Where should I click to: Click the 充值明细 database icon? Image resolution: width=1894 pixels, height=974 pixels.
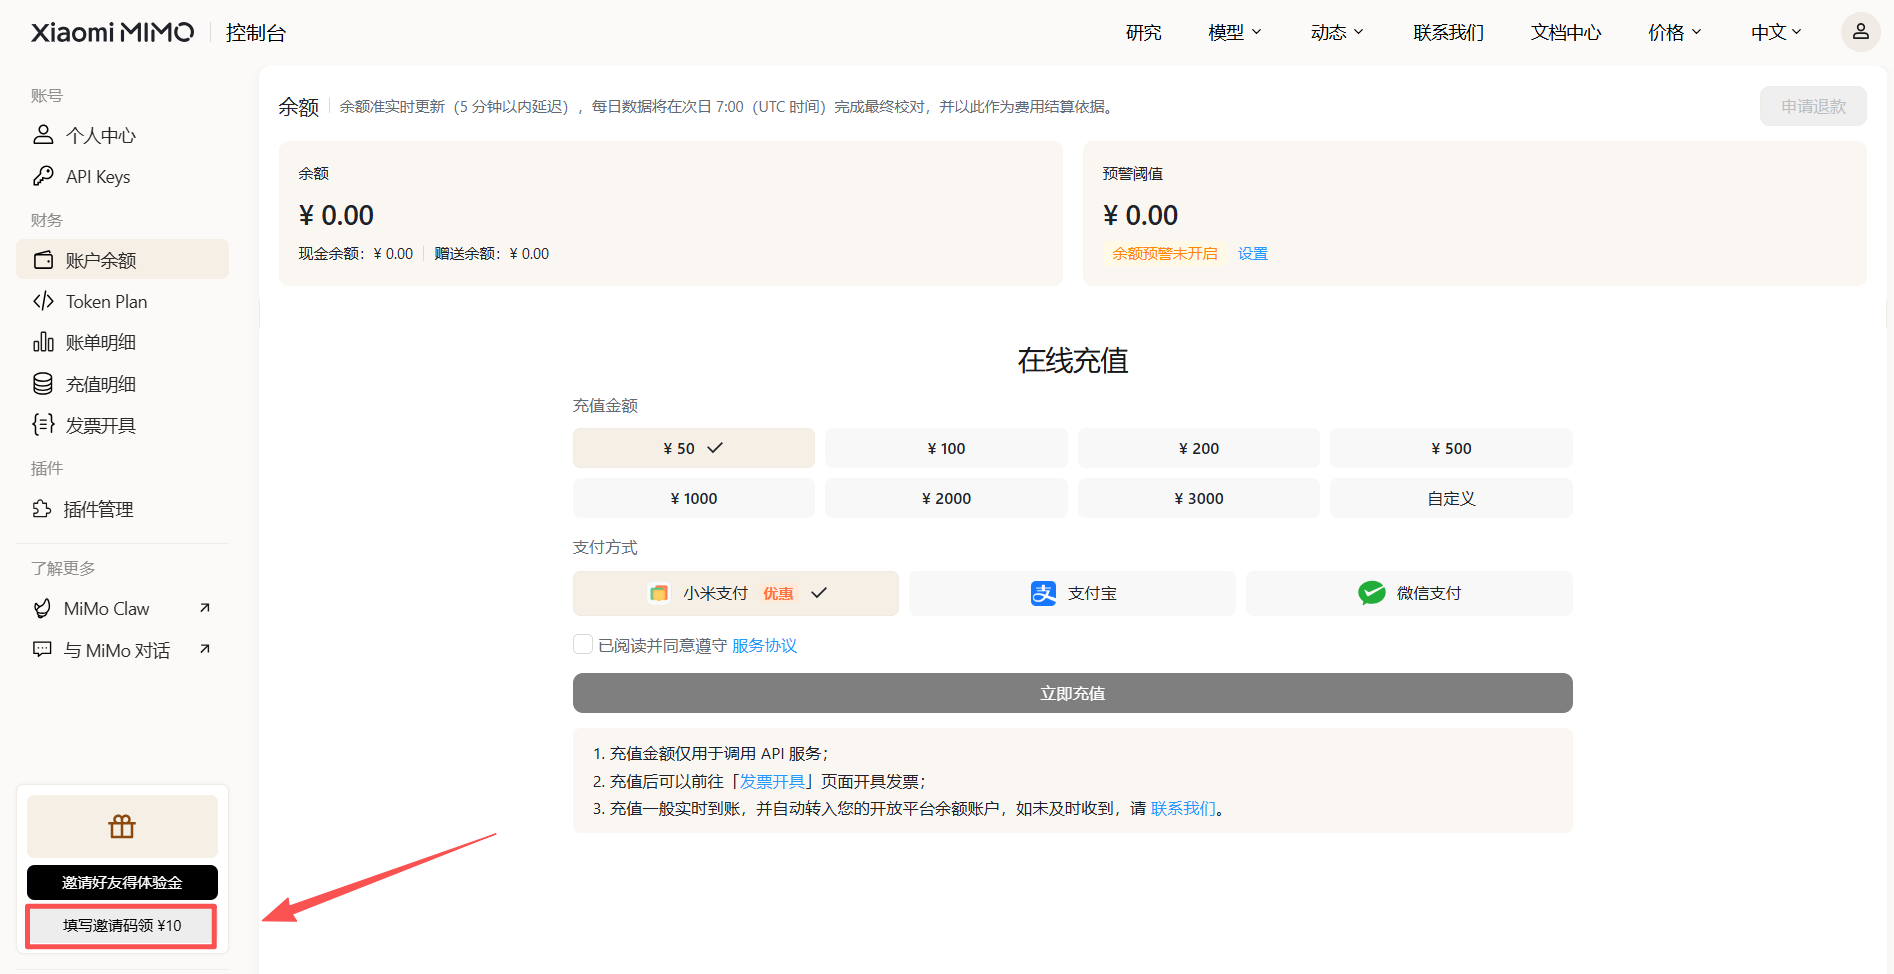(43, 384)
